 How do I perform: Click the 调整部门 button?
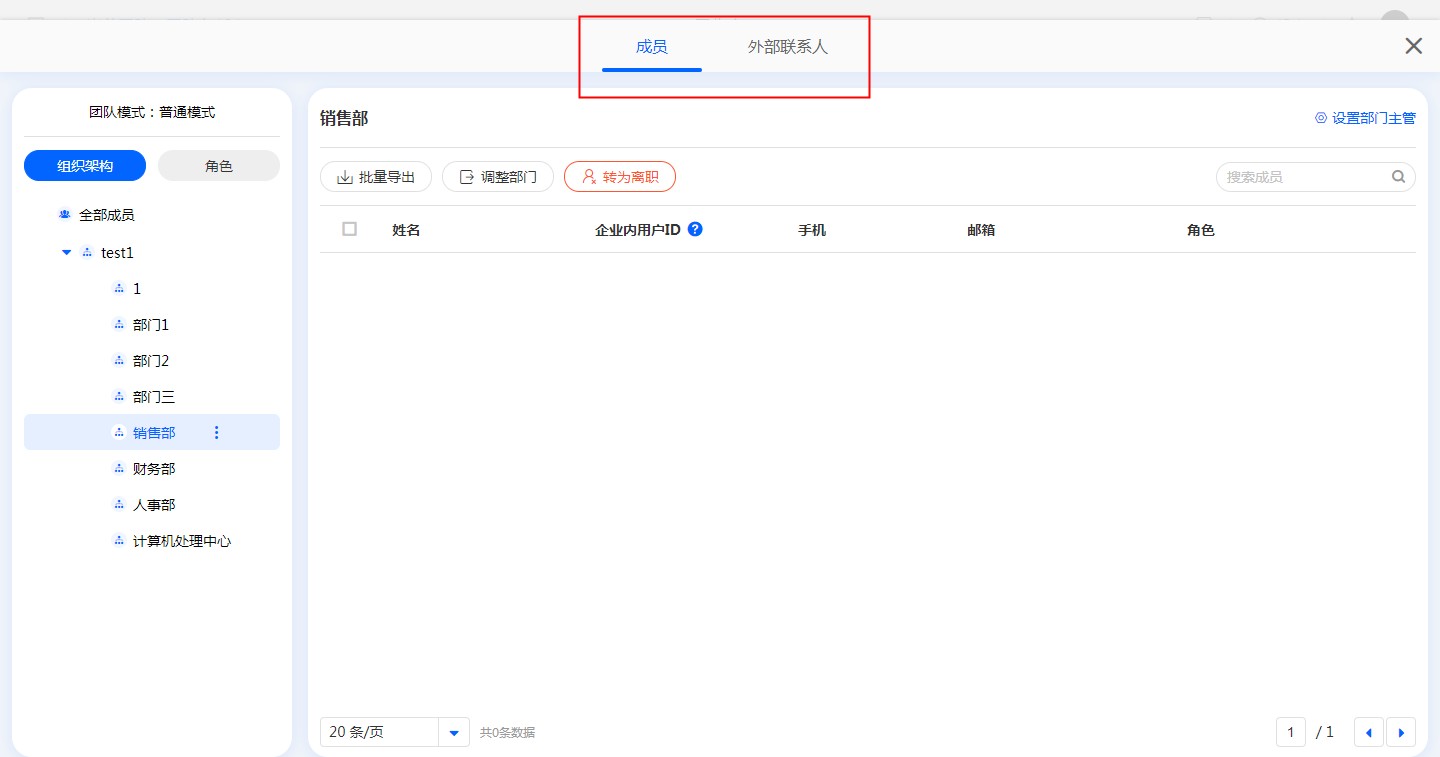pos(498,177)
